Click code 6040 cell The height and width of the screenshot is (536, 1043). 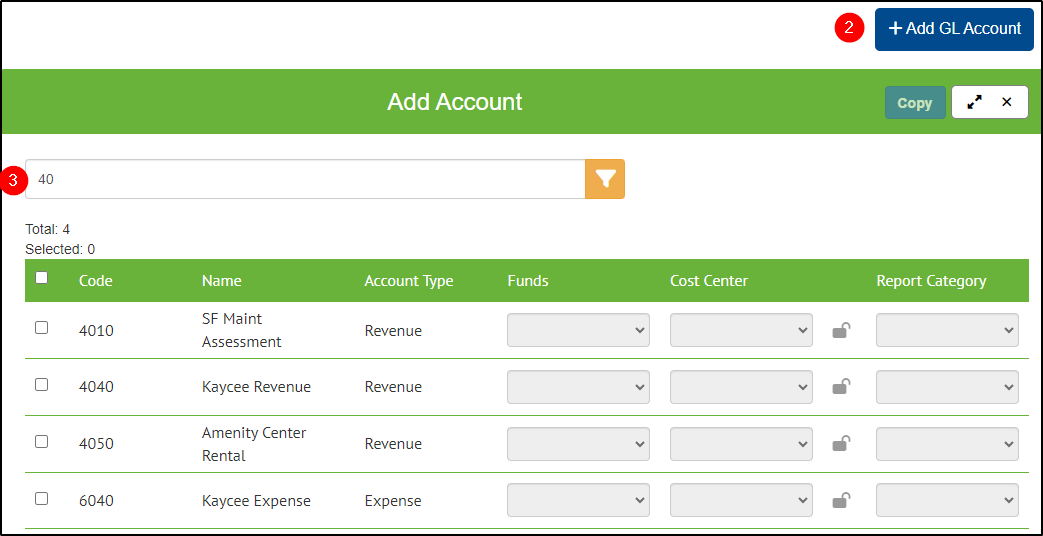point(96,501)
